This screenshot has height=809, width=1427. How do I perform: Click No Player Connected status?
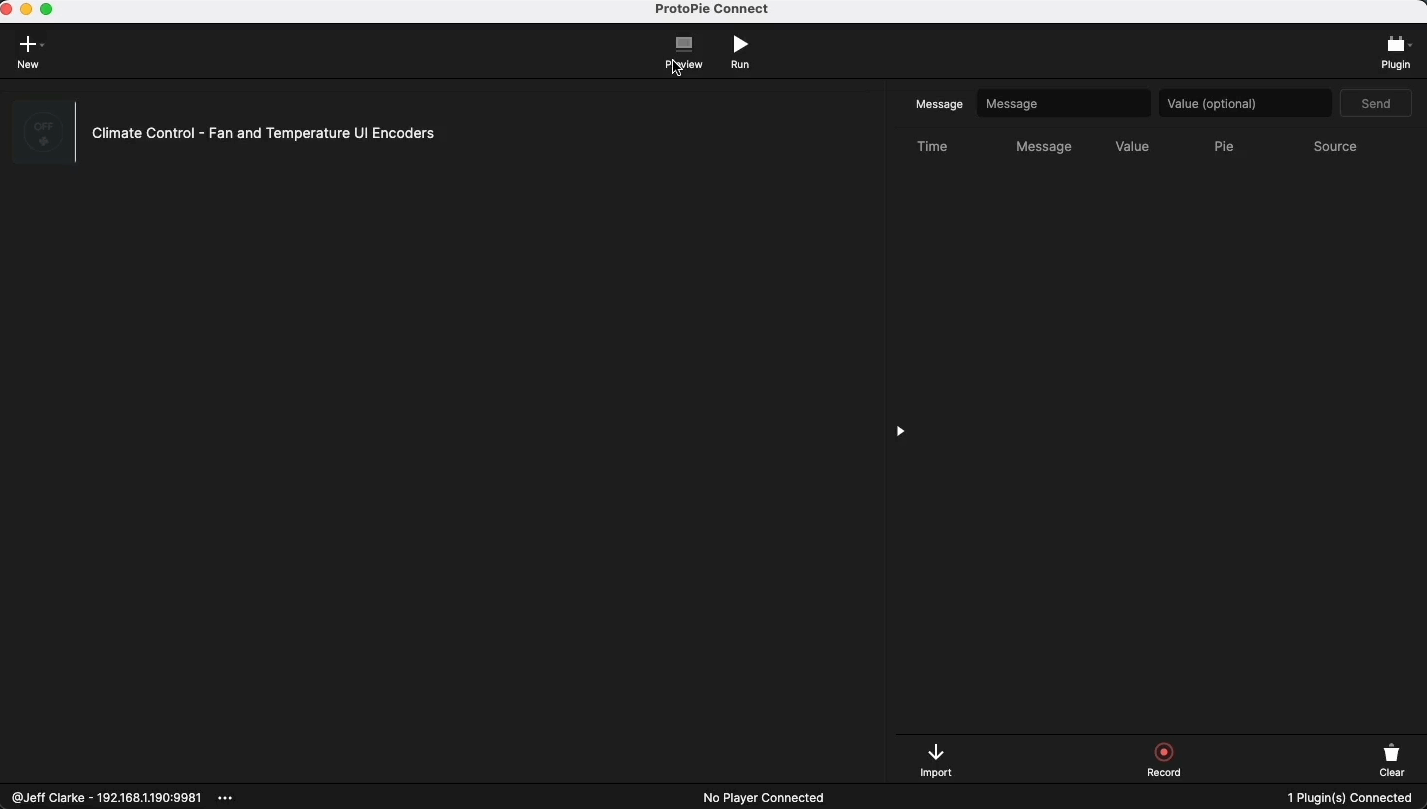pos(763,798)
